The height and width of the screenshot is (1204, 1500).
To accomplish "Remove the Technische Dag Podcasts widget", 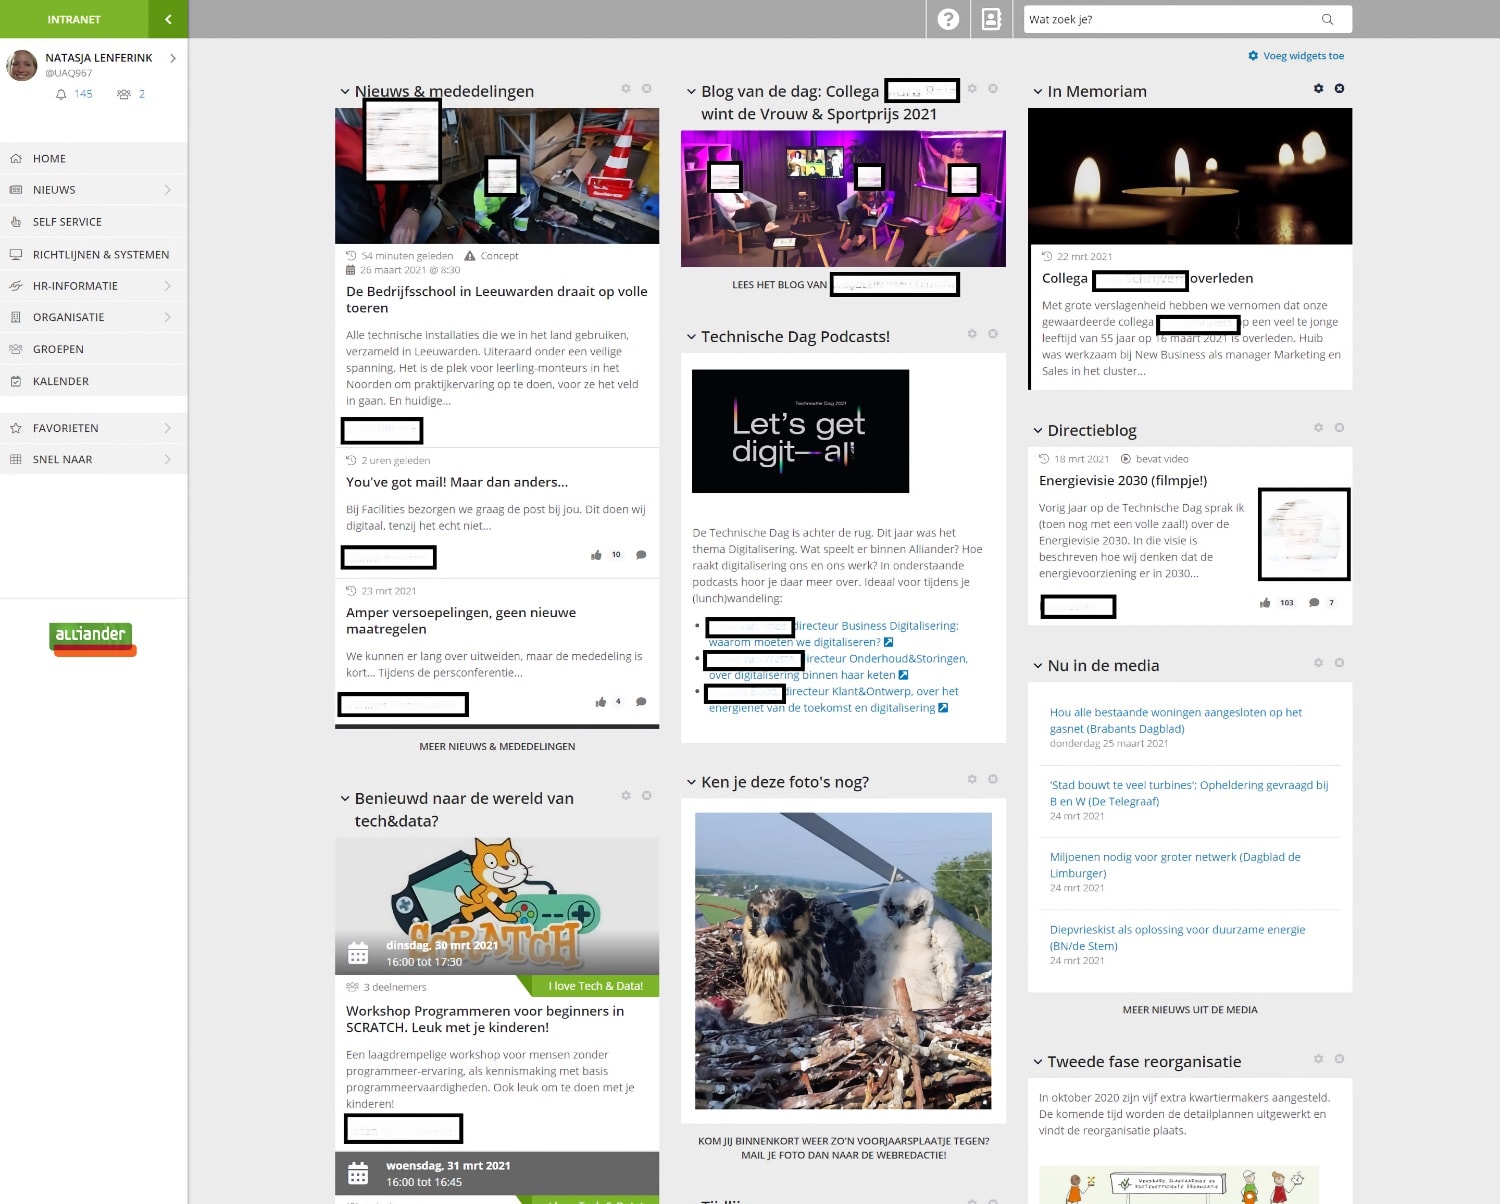I will pos(993,334).
